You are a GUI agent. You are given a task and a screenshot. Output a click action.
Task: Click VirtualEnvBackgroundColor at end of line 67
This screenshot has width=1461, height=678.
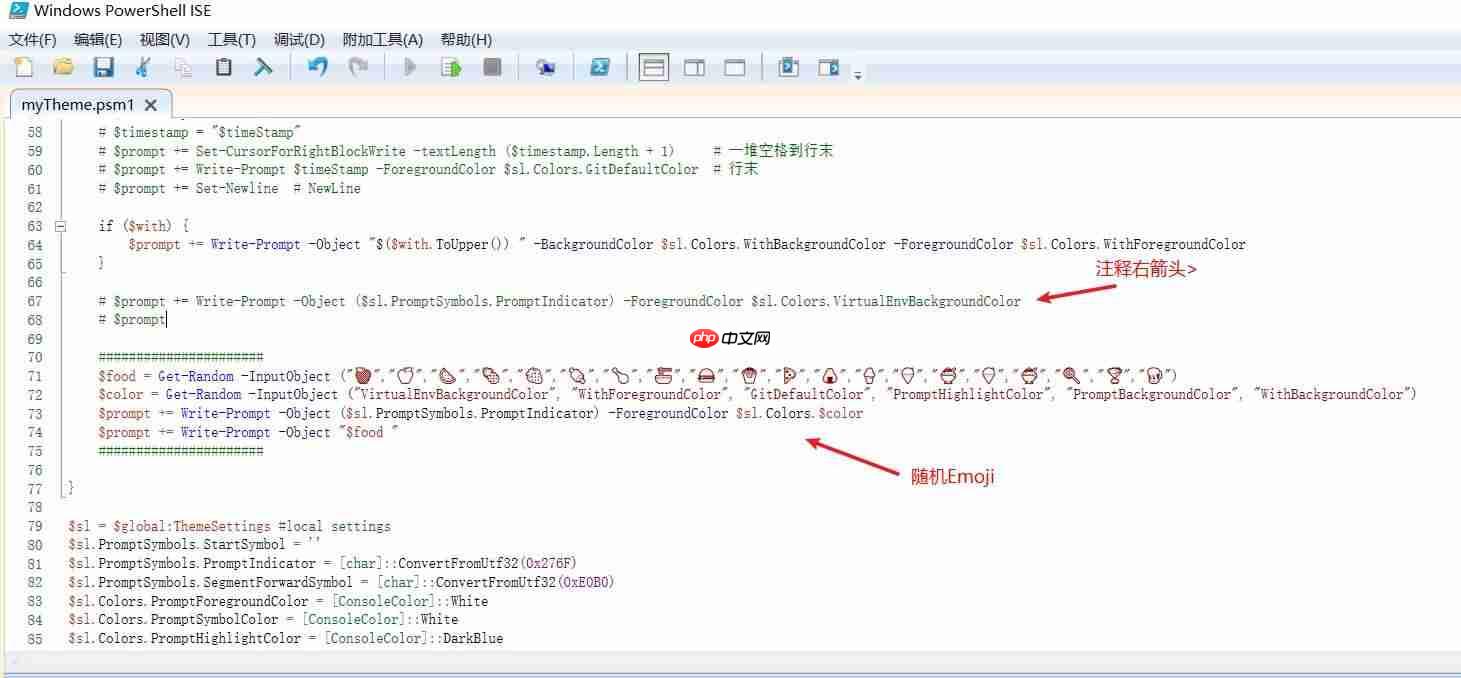coord(927,301)
